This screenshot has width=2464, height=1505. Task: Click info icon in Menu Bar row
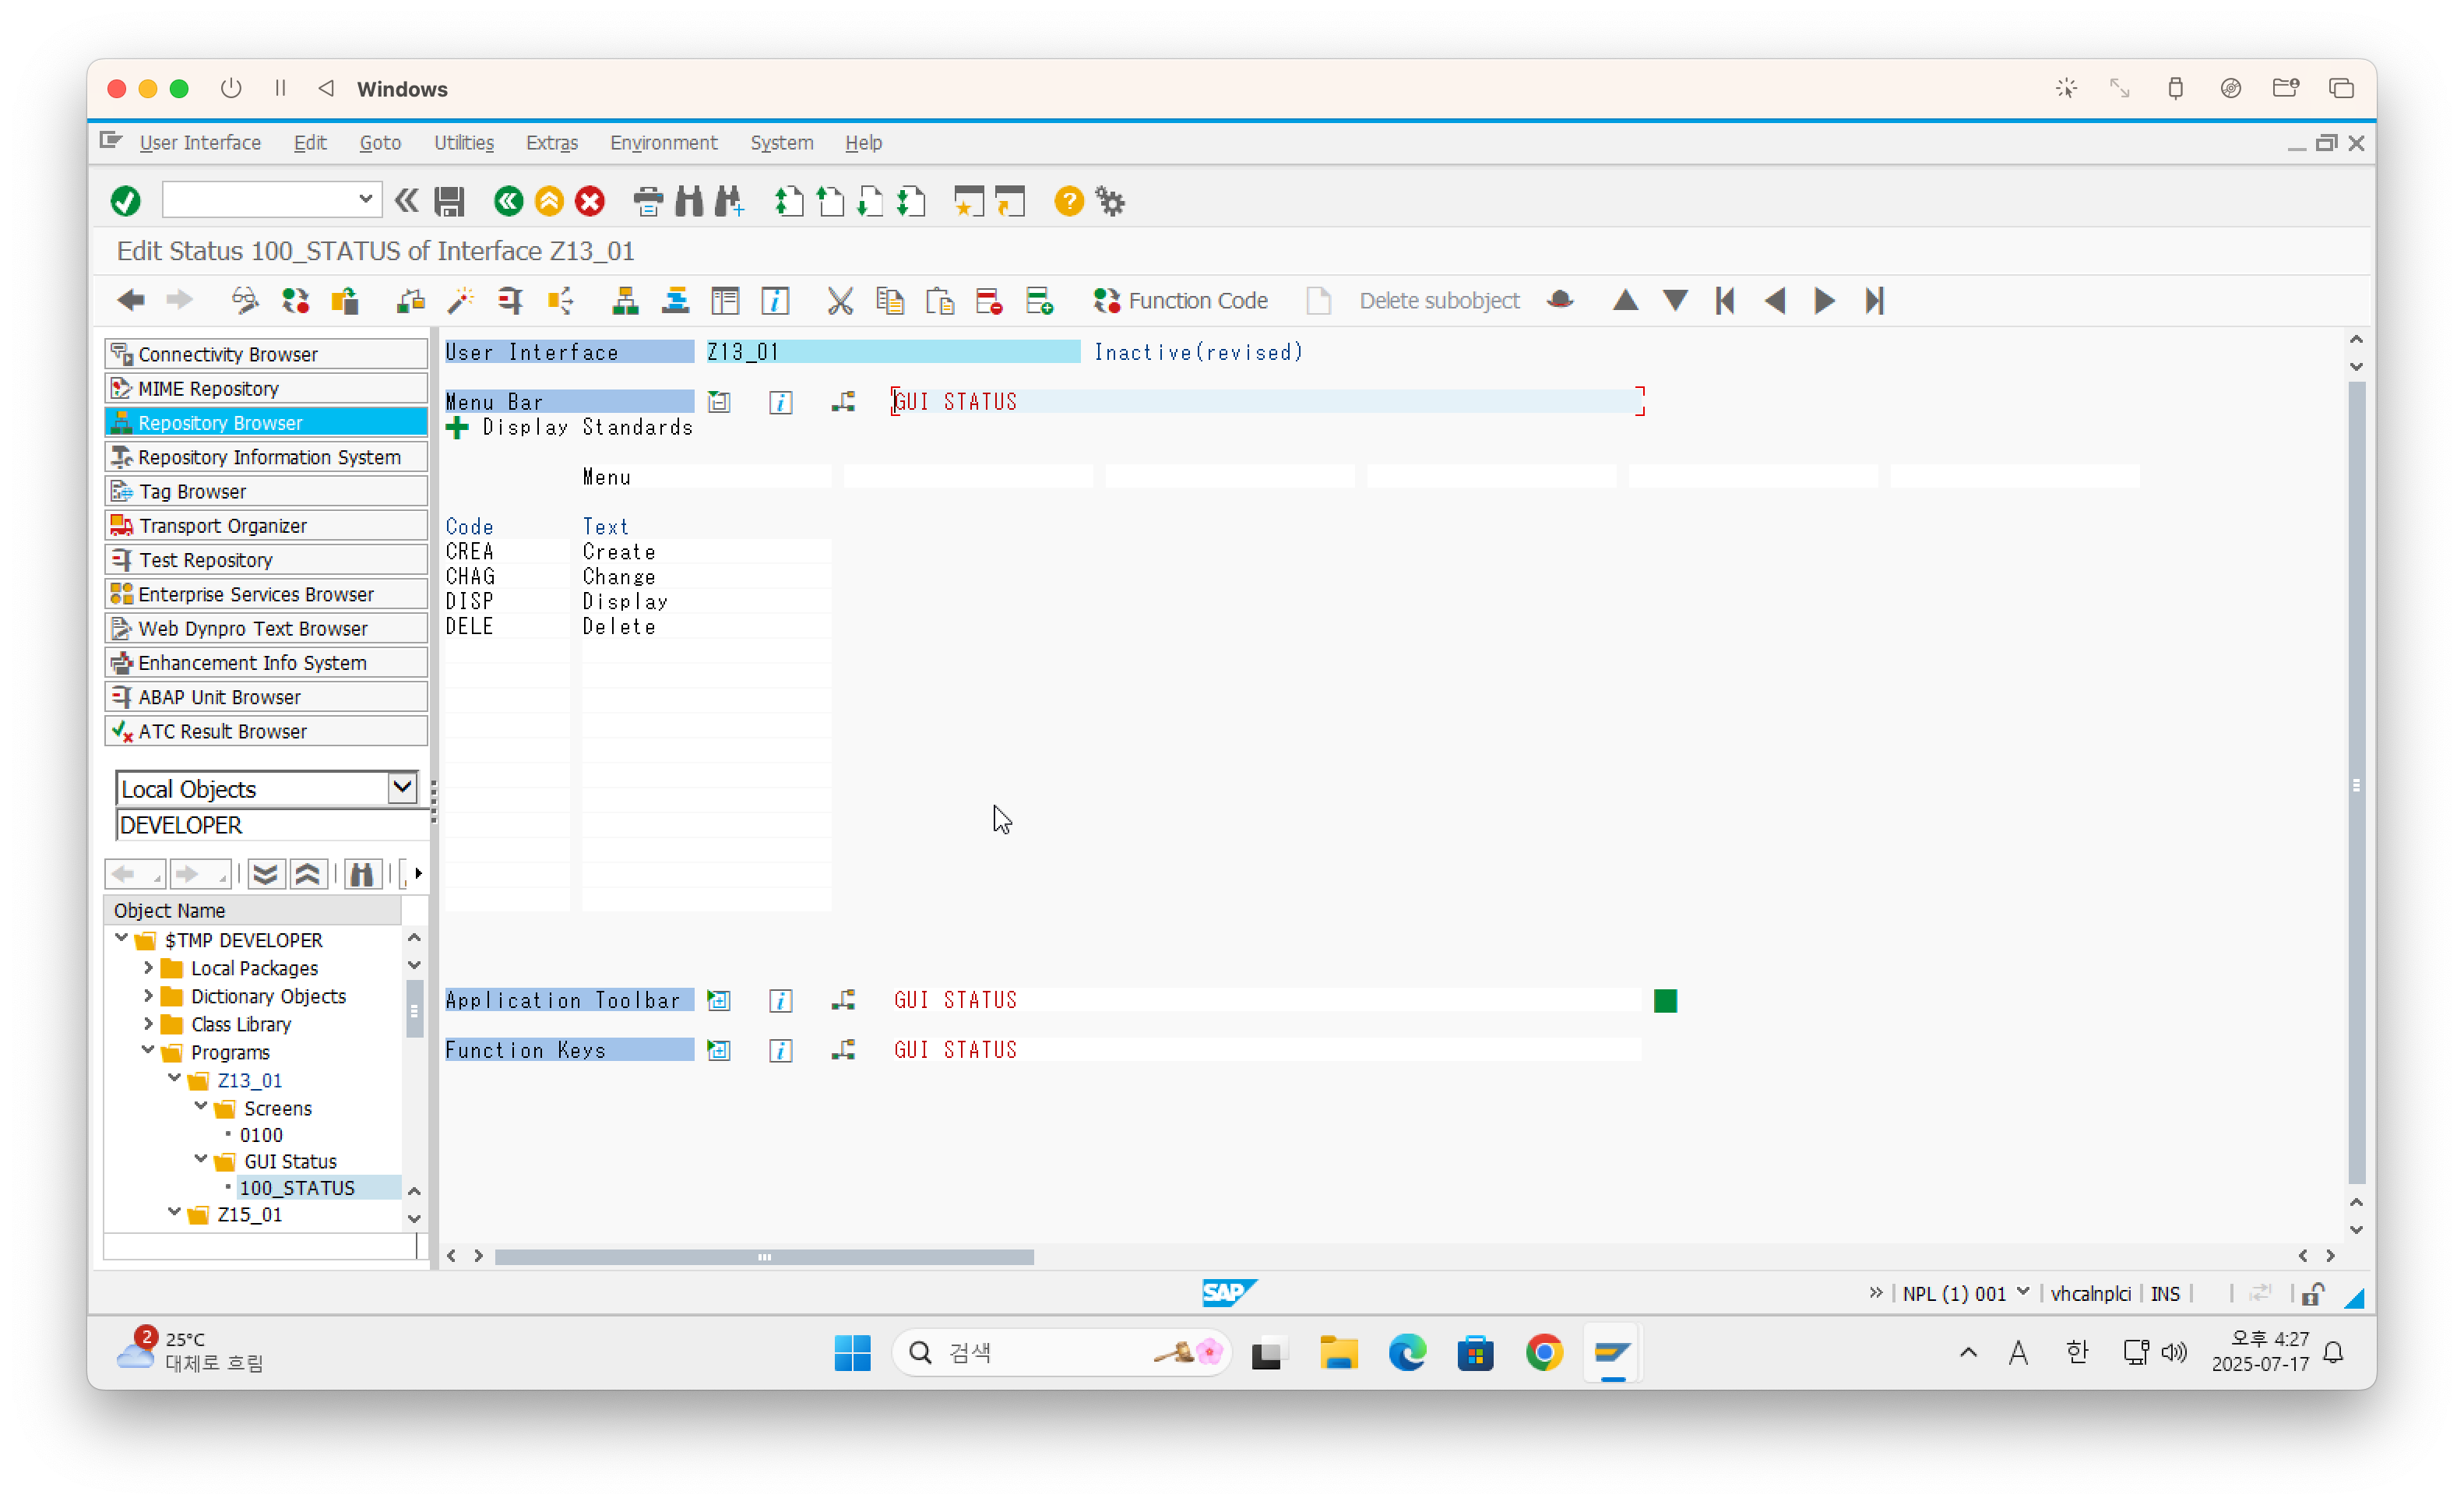780,402
